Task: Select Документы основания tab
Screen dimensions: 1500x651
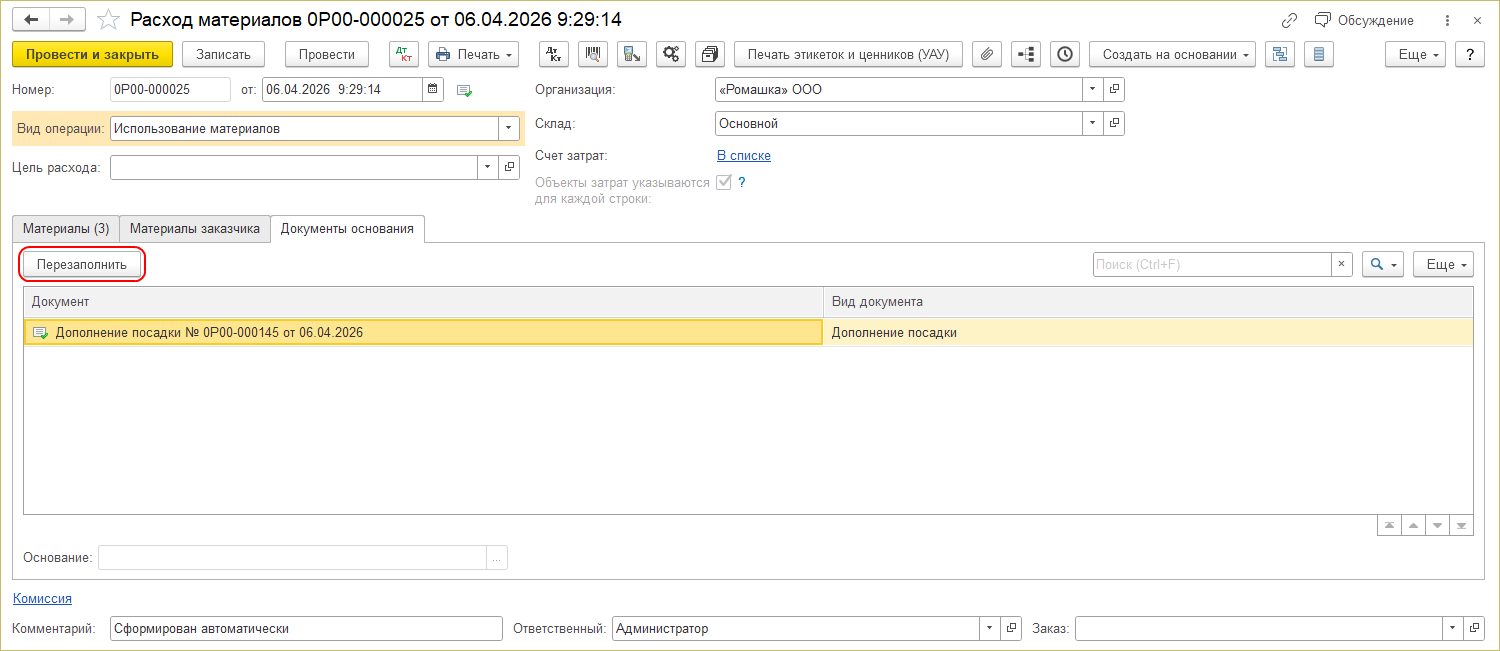Action: 347,228
